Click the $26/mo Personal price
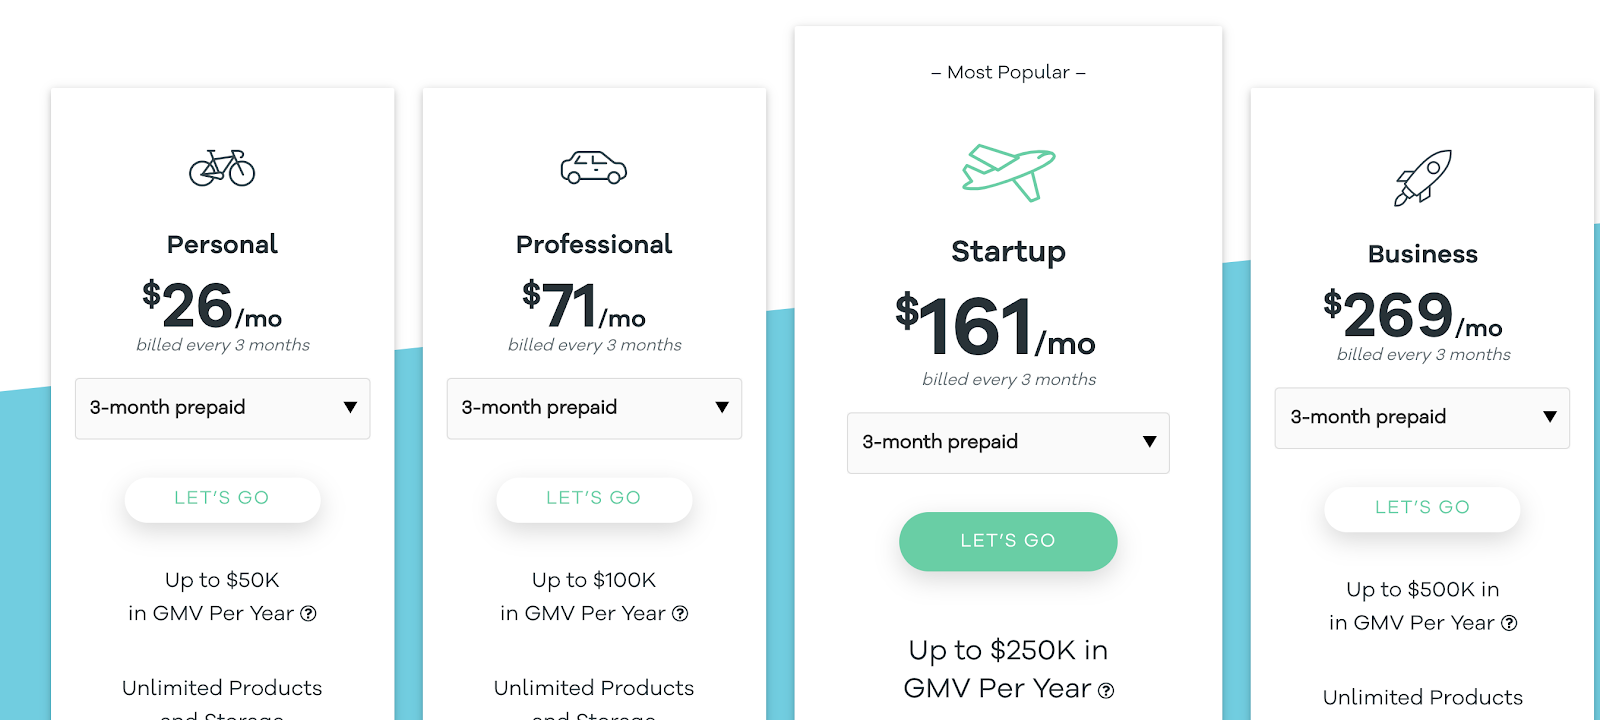Viewport: 1600px width, 720px height. [211, 305]
